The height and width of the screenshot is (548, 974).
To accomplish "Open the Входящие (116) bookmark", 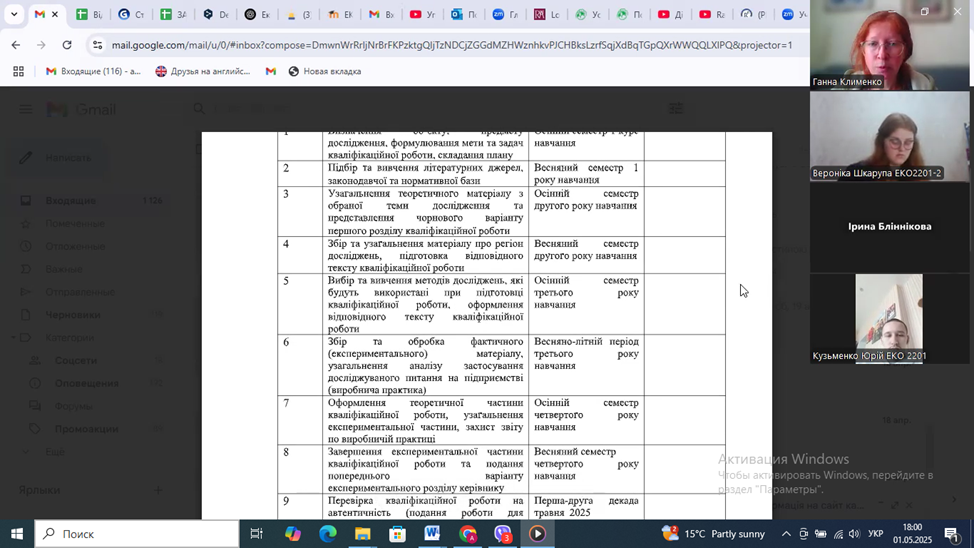I will tap(93, 71).
